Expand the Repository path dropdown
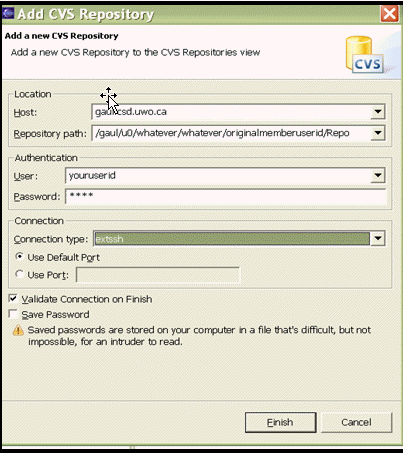Screen dimensions: 403x453 tap(378, 133)
